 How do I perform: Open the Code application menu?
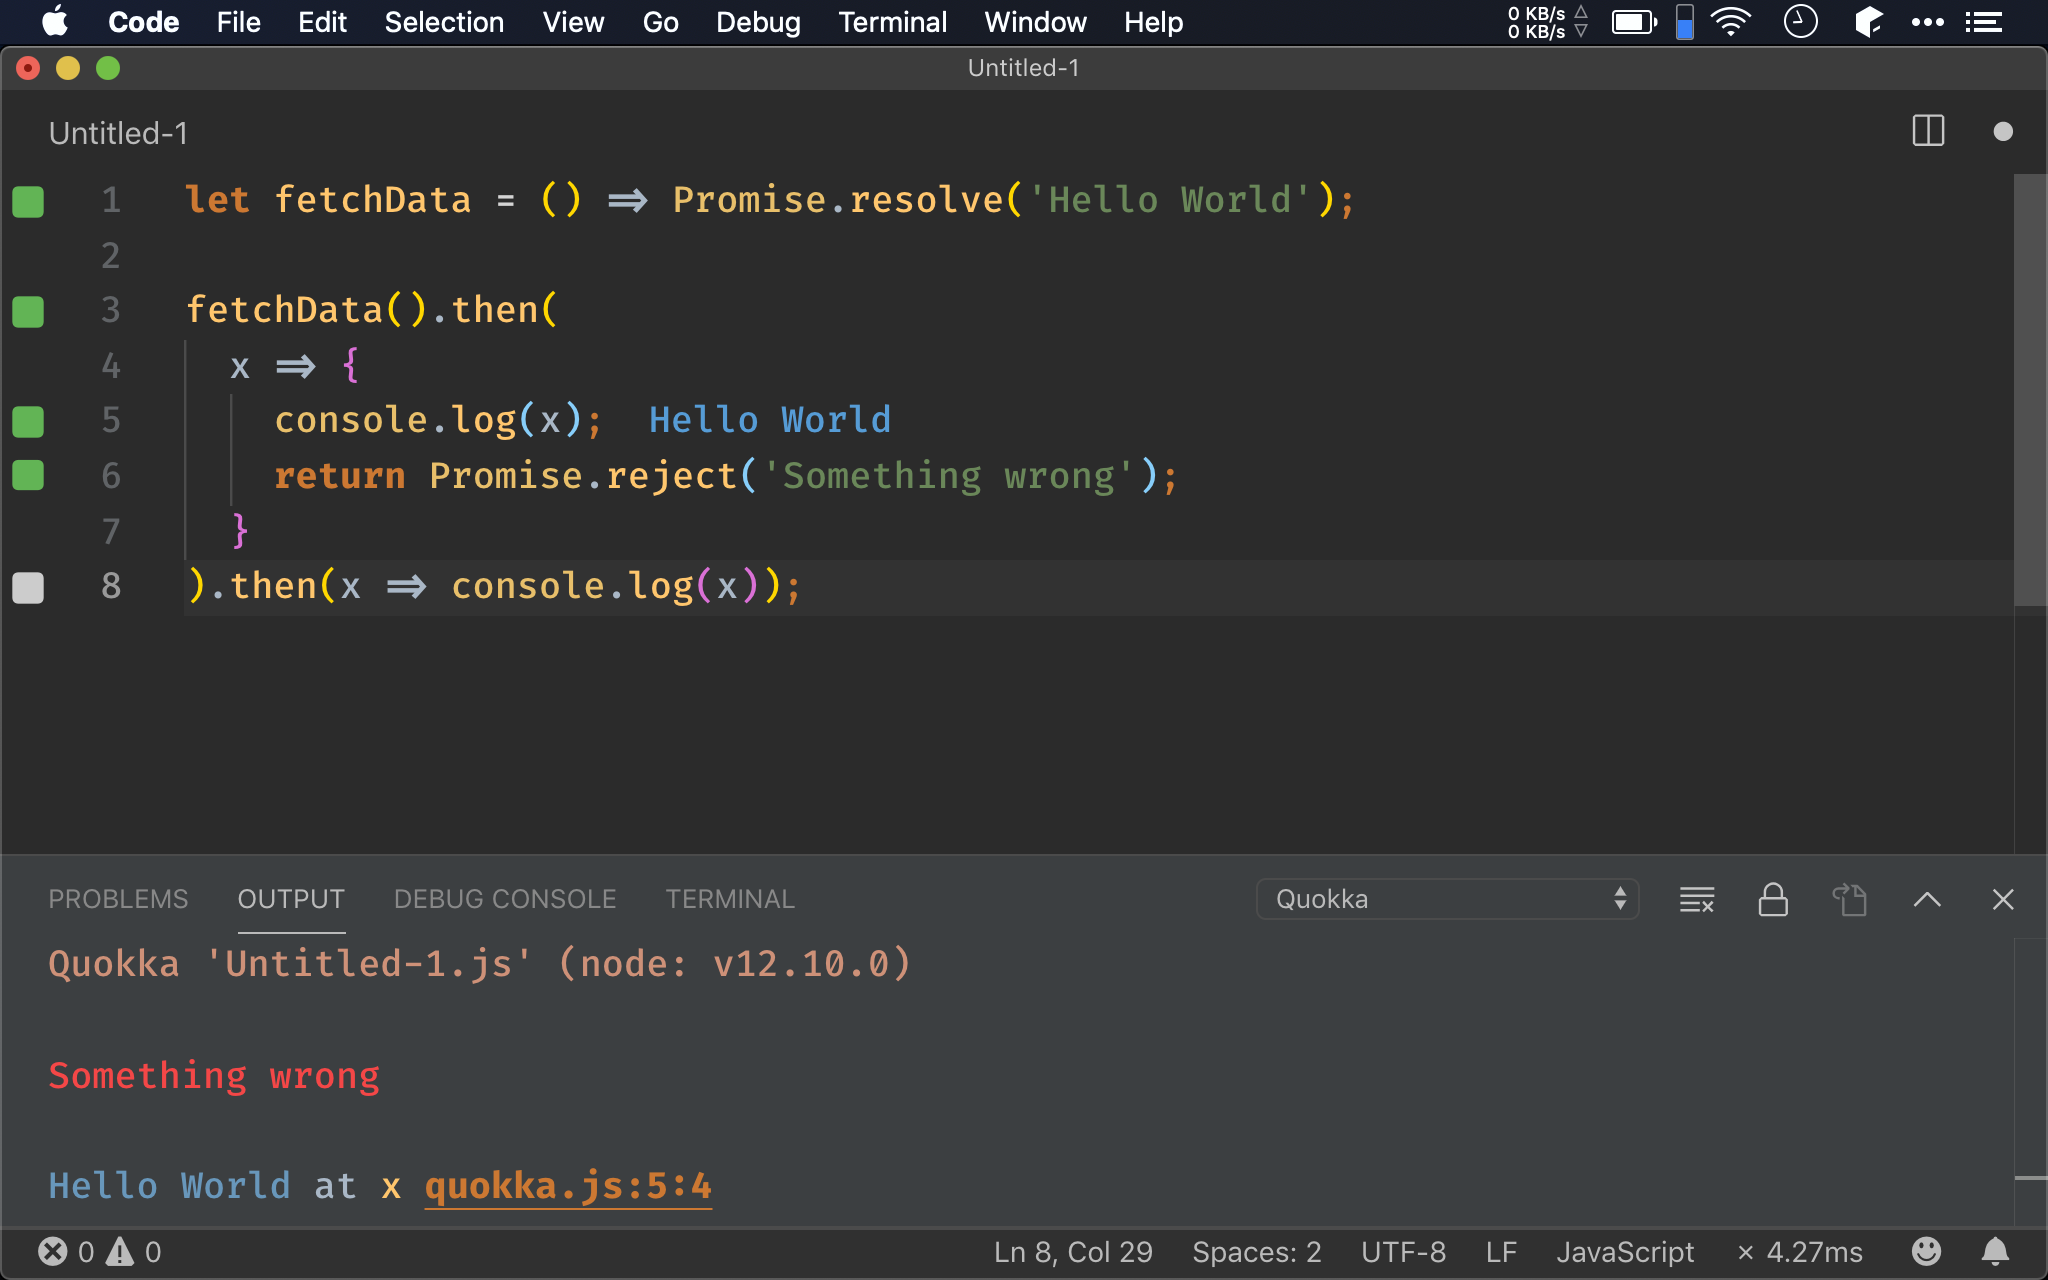tap(143, 22)
